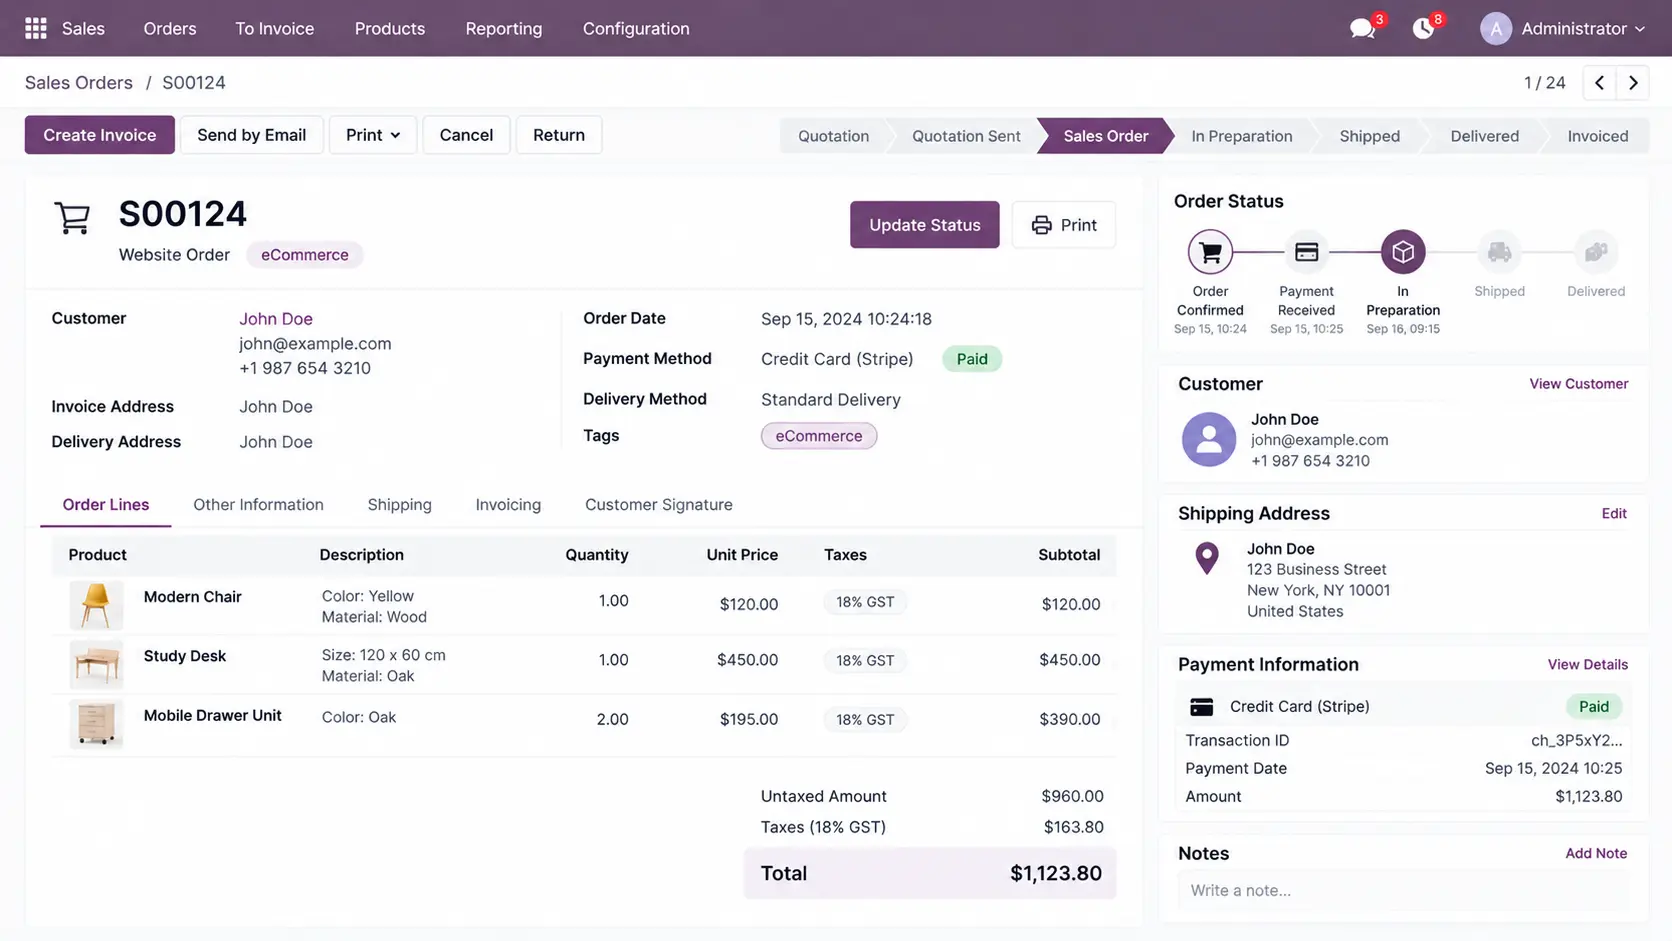1672x941 pixels.
Task: Click the Create Invoice button
Action: tap(100, 135)
